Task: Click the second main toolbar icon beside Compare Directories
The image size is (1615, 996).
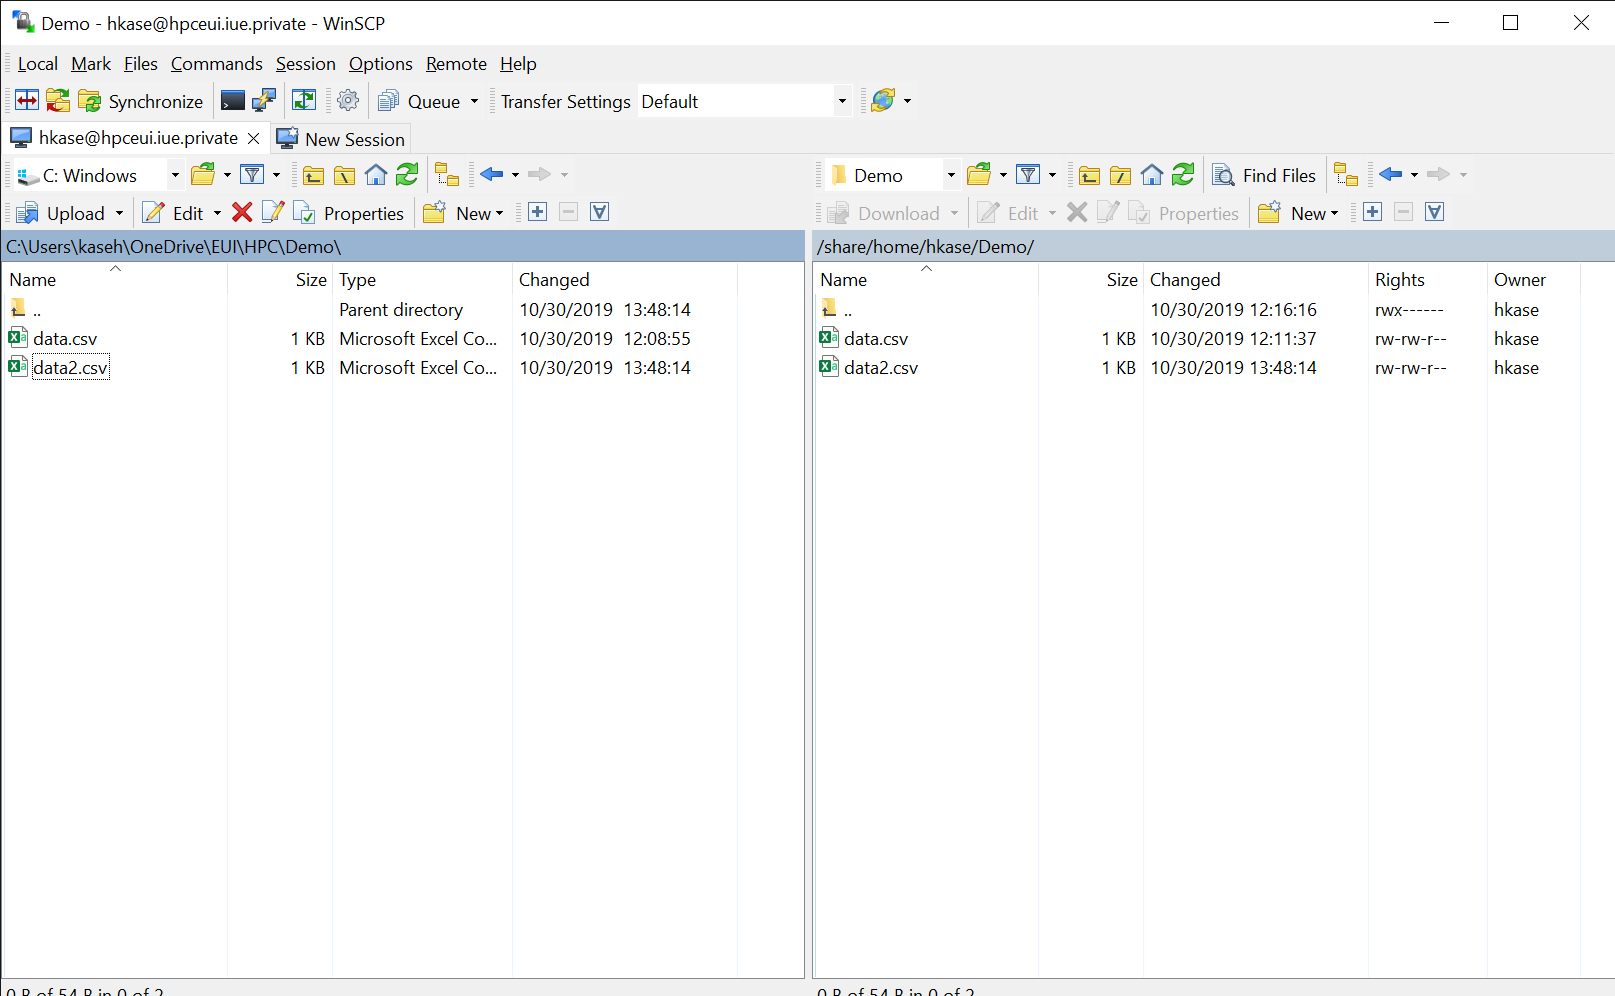Action: (58, 101)
